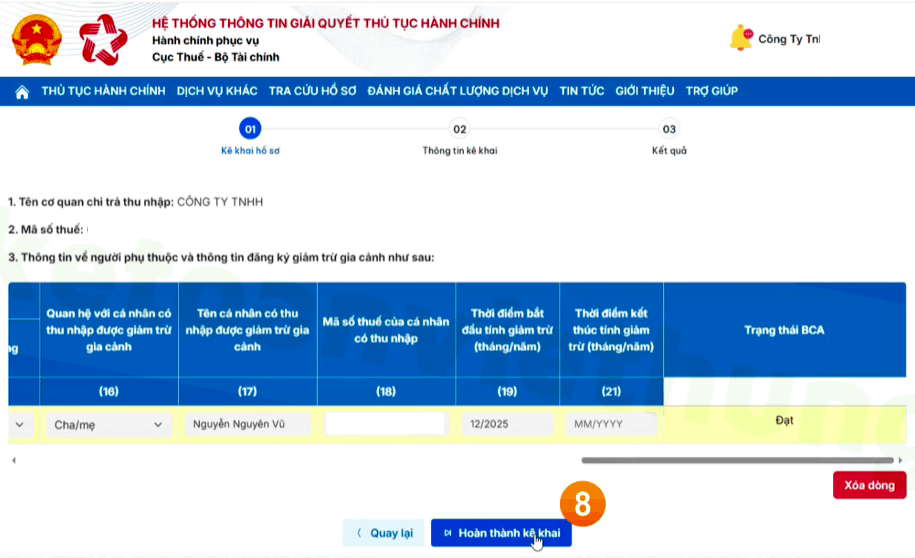The height and width of the screenshot is (558, 915).
Task: Open THỦ TỤC HÀNH CHÍNH menu
Action: 103,91
